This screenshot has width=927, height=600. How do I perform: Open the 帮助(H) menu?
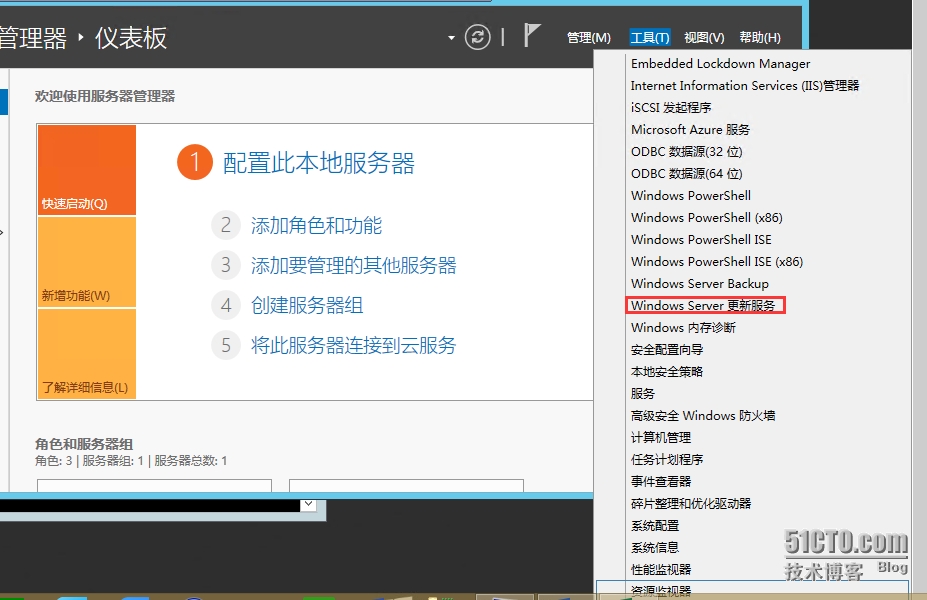(760, 38)
